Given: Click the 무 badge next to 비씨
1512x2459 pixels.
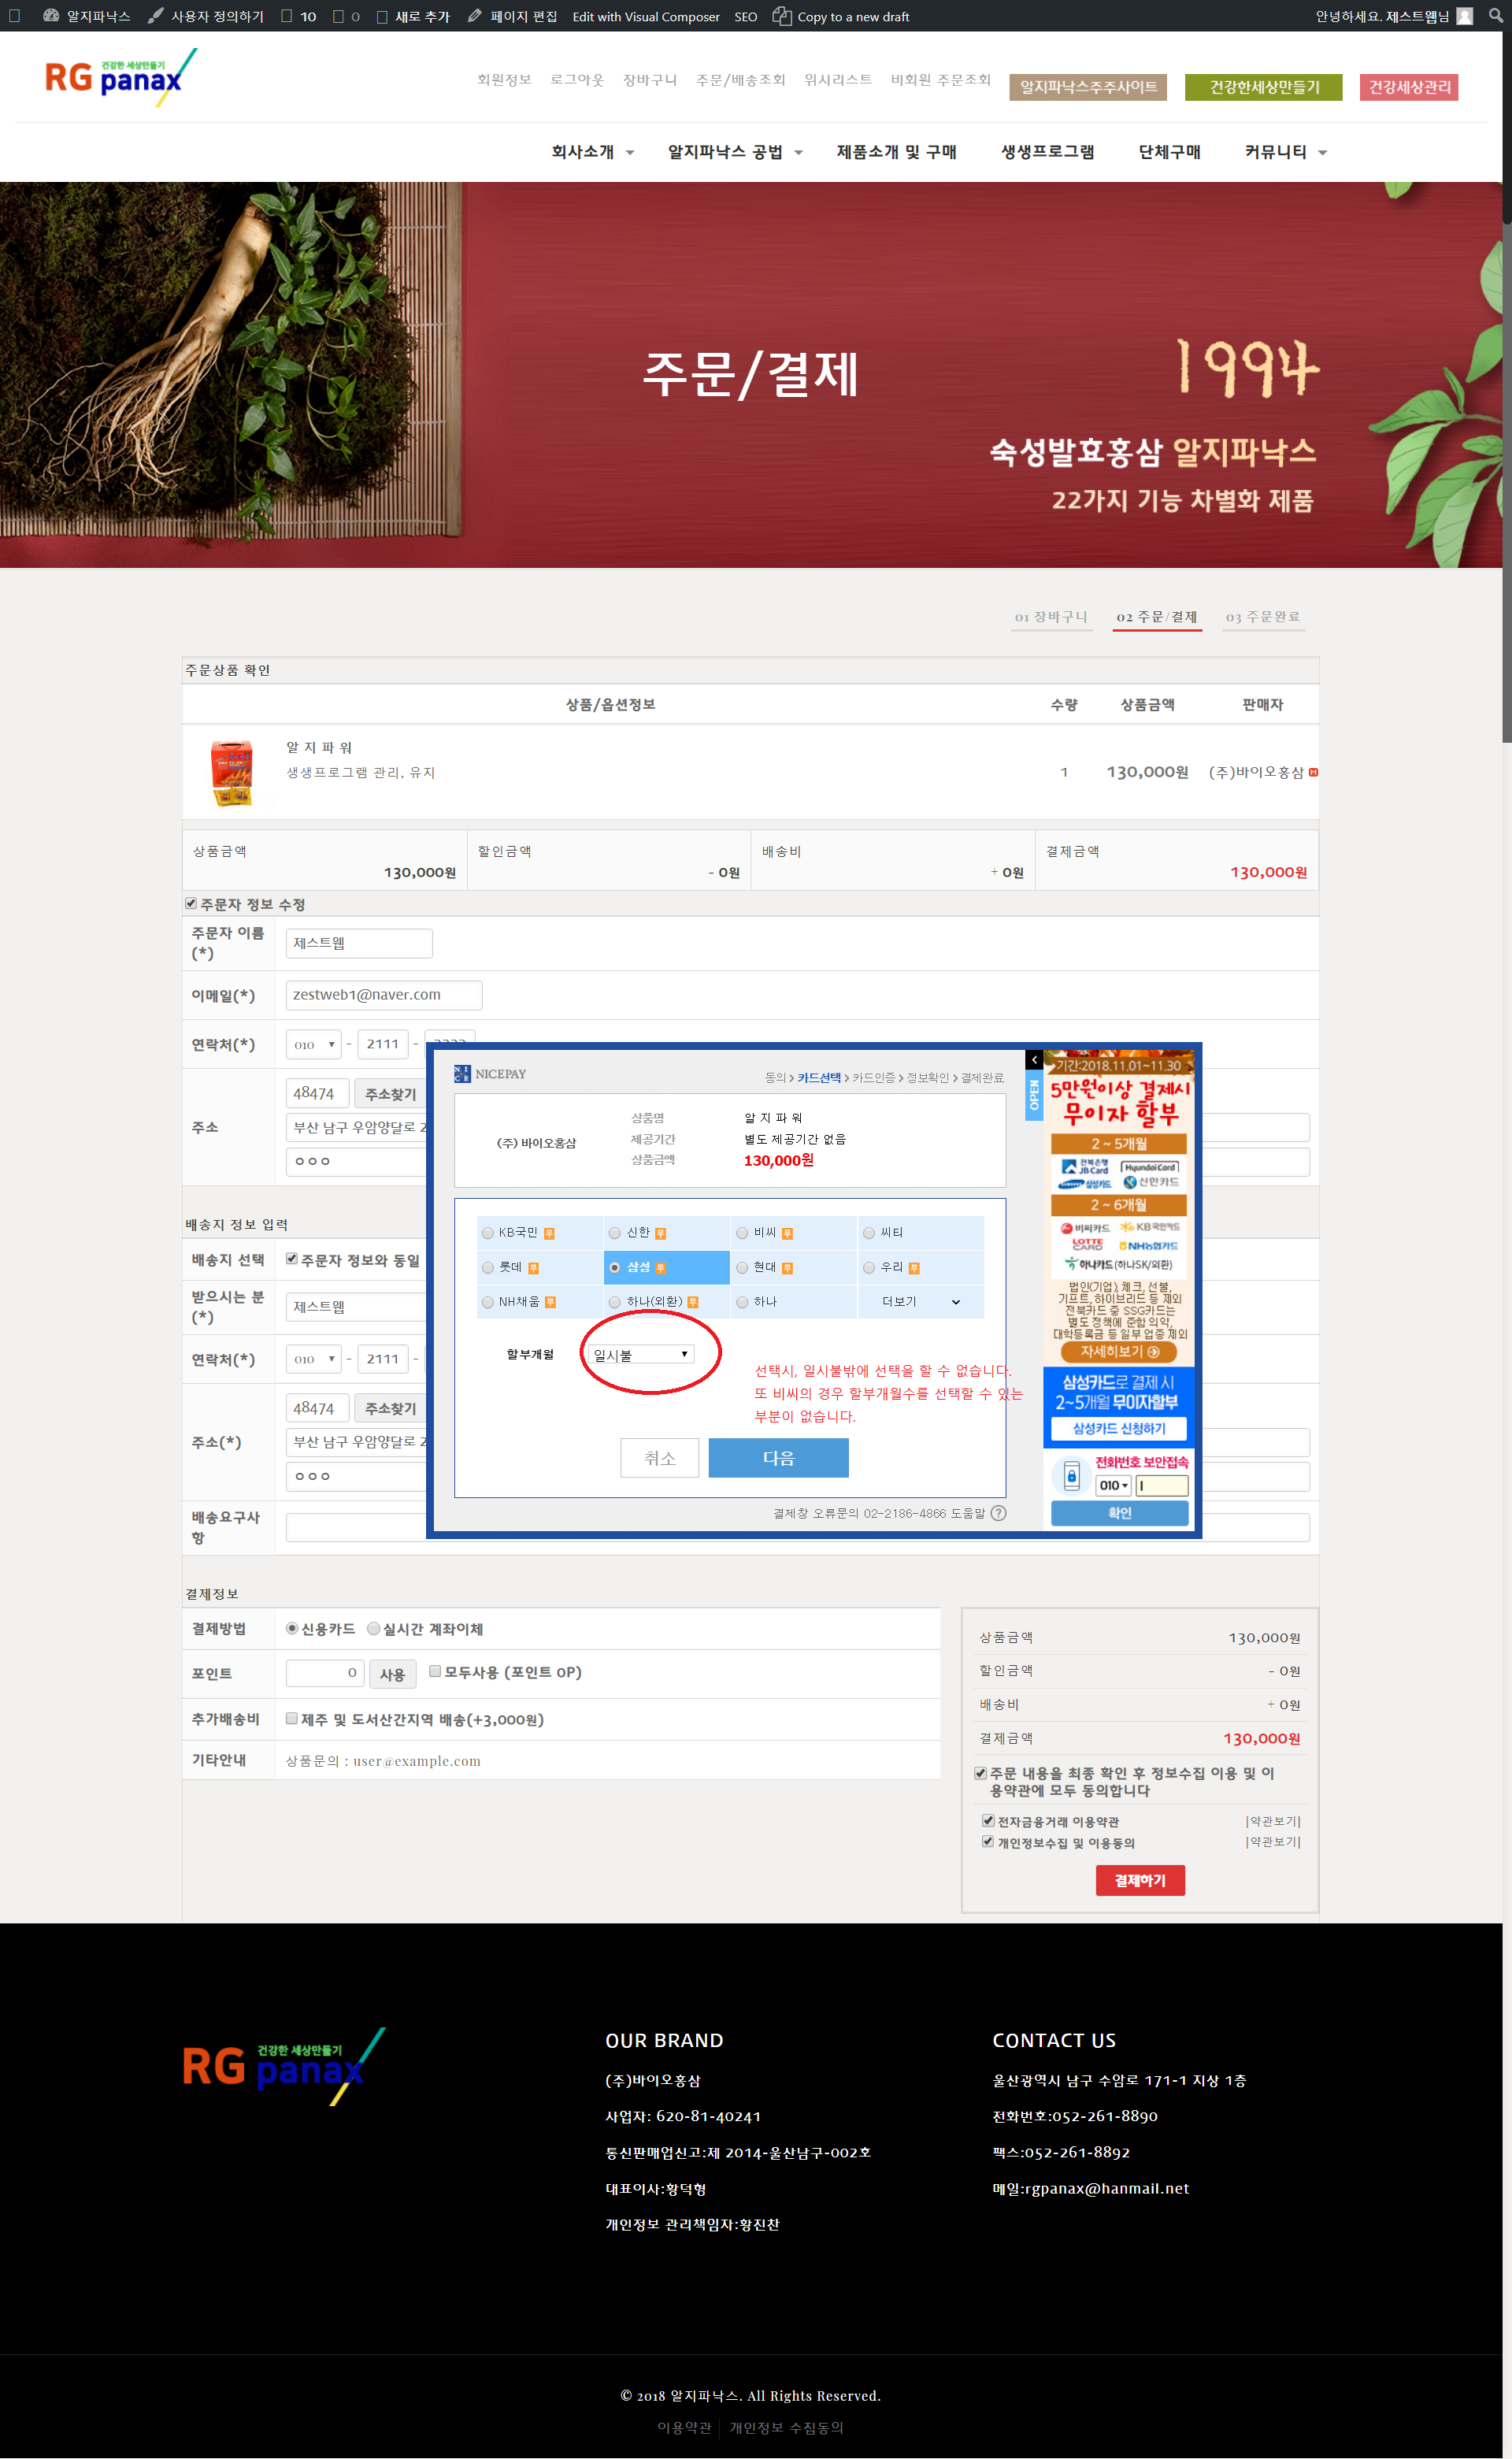Looking at the screenshot, I should coord(787,1233).
